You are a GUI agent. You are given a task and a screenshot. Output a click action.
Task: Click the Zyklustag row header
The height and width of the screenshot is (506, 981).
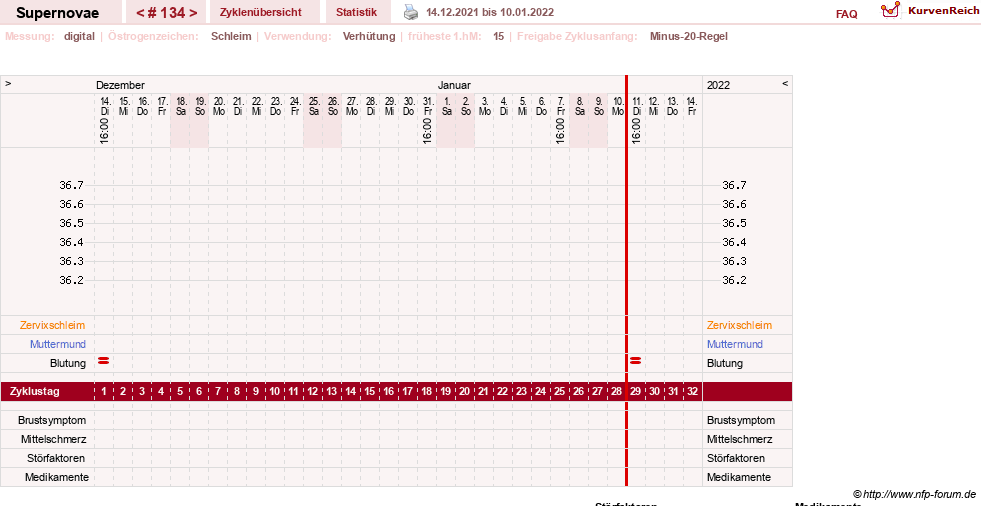pos(35,392)
